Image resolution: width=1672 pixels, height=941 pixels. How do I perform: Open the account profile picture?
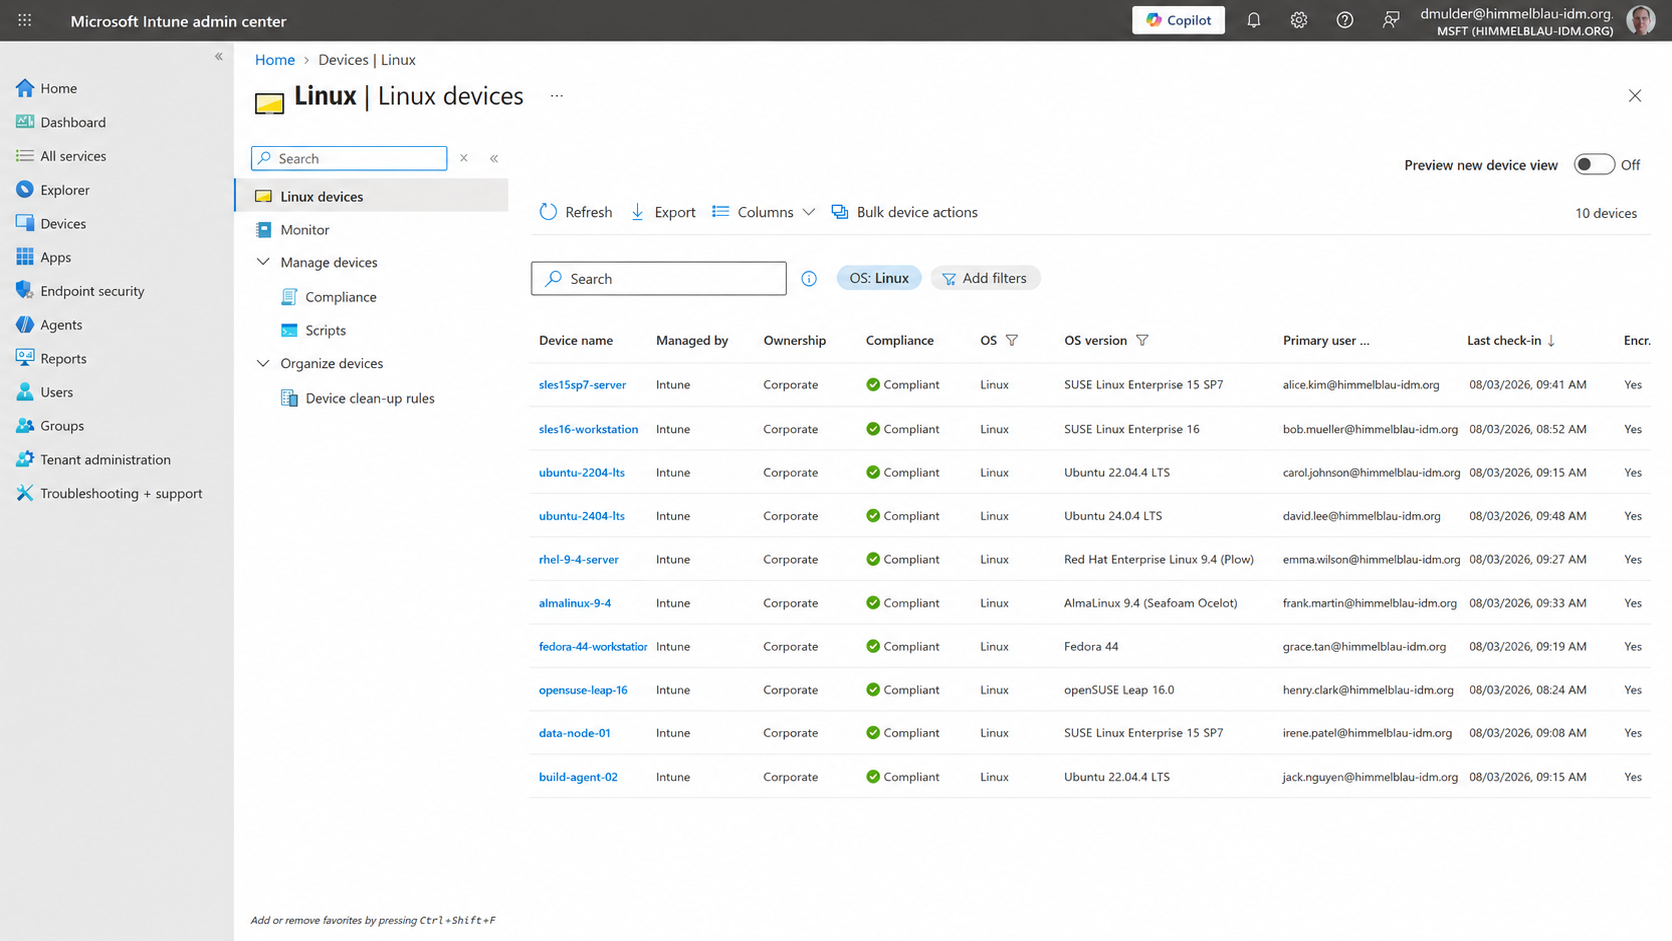[1641, 20]
